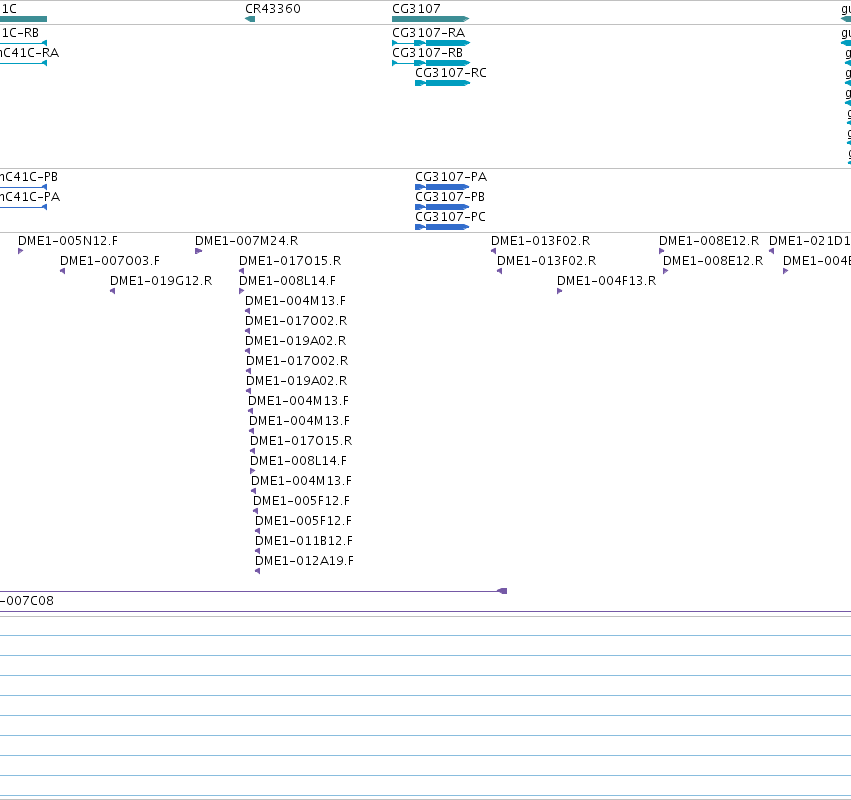Click the DME1-007O03.F label
The width and height of the screenshot is (851, 800).
pos(110,261)
